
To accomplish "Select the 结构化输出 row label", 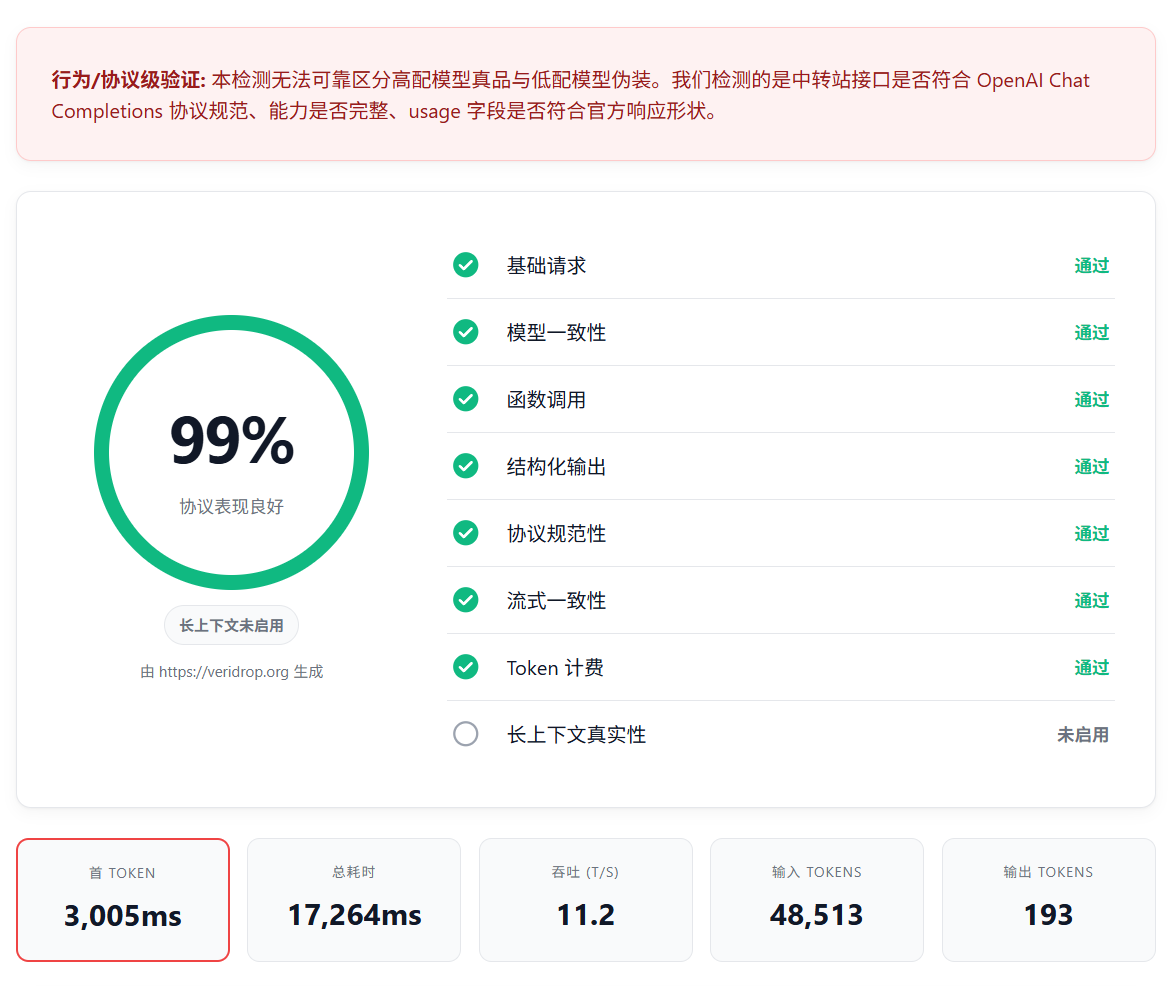I will pos(556,467).
